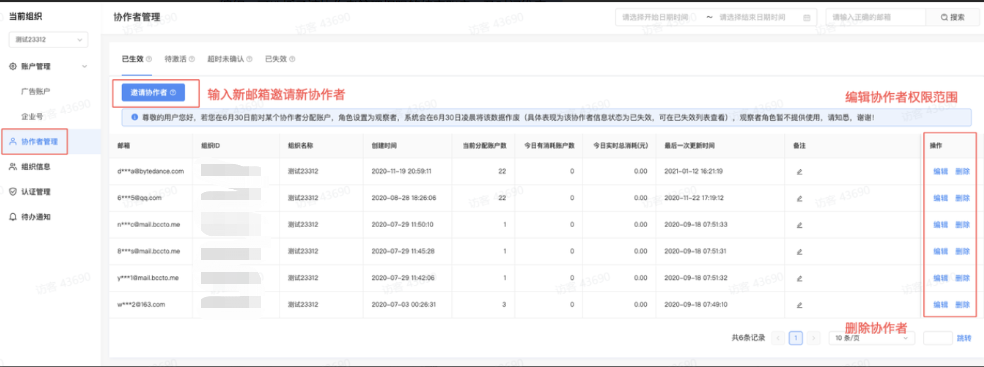This screenshot has height=367, width=984.
Task: Click 删除 for d***a@bytedance.com
Action: click(962, 171)
